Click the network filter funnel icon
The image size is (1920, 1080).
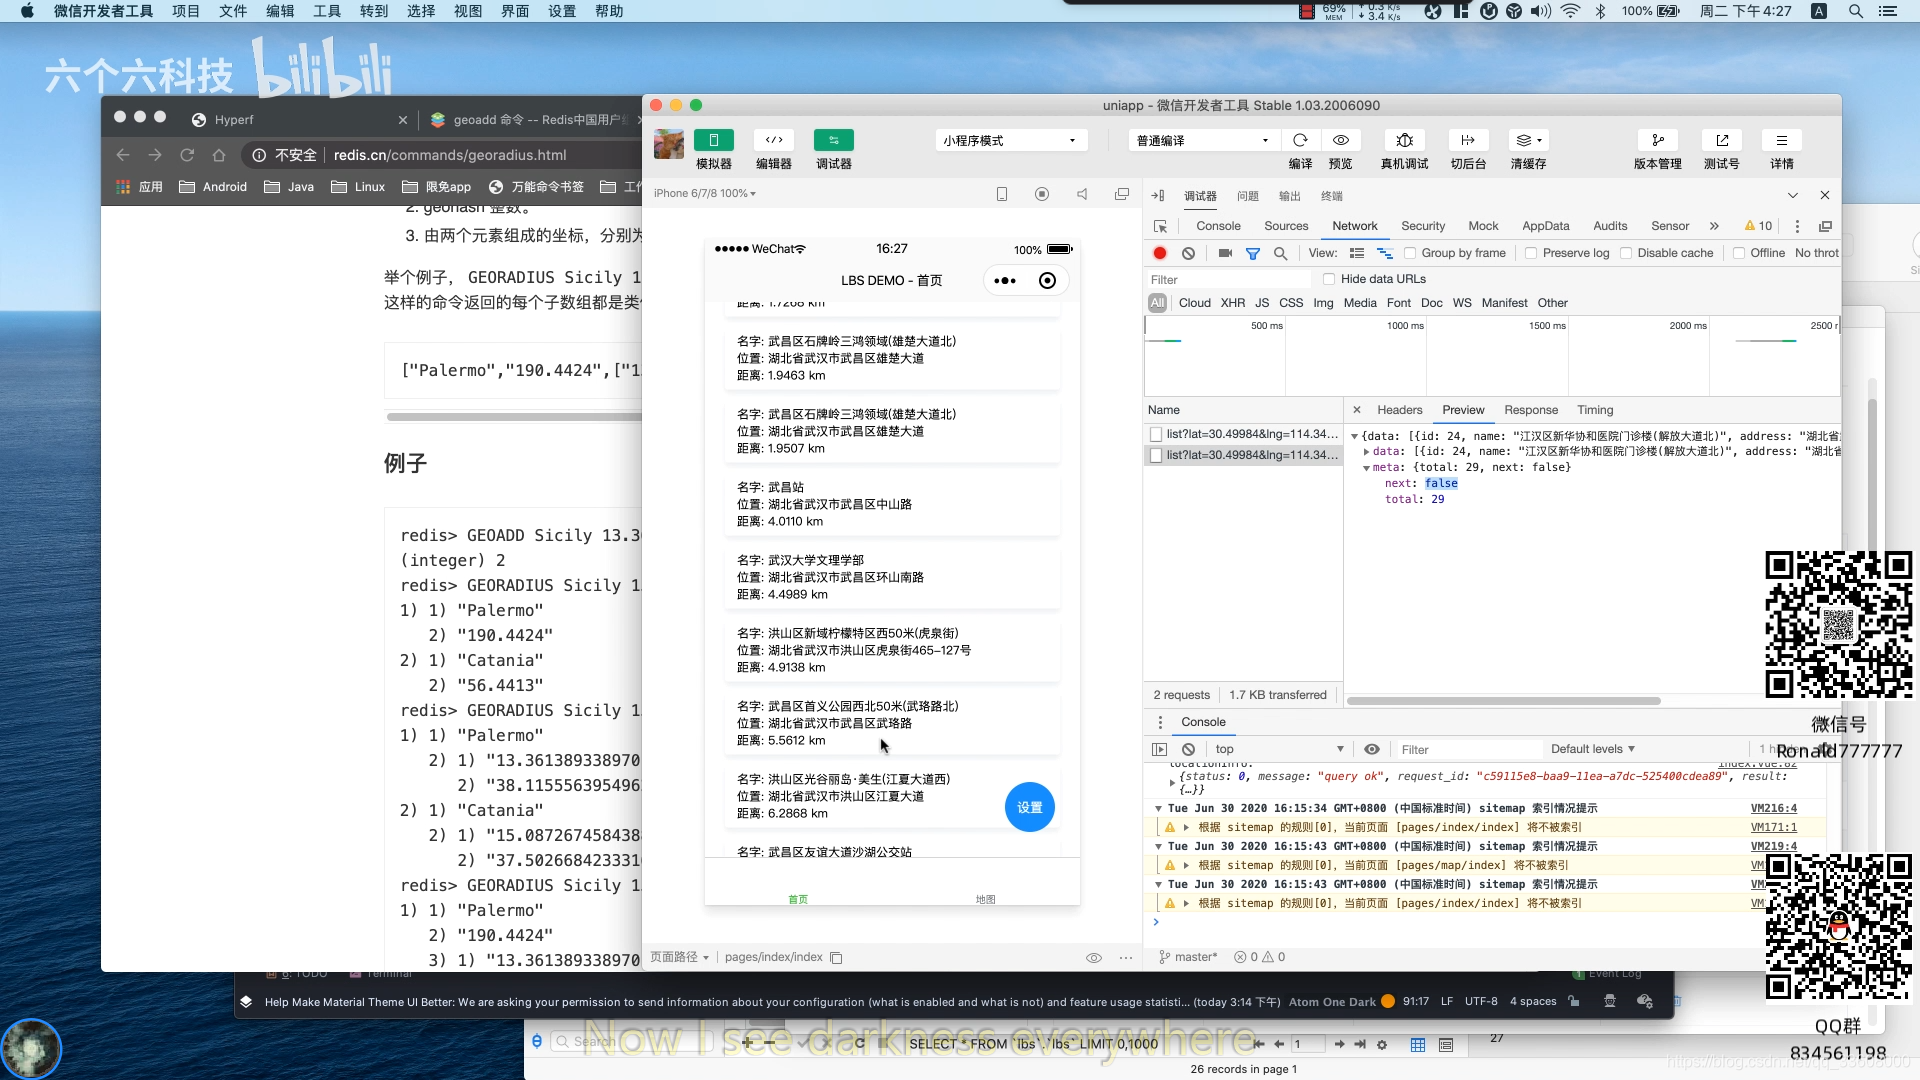click(x=1252, y=254)
